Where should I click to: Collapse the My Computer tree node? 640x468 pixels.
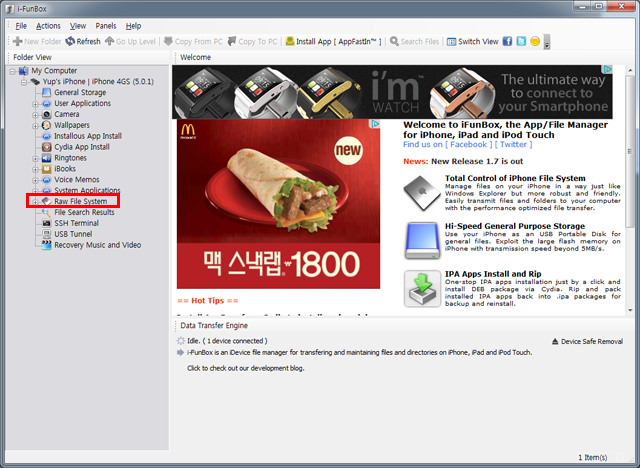(x=13, y=71)
